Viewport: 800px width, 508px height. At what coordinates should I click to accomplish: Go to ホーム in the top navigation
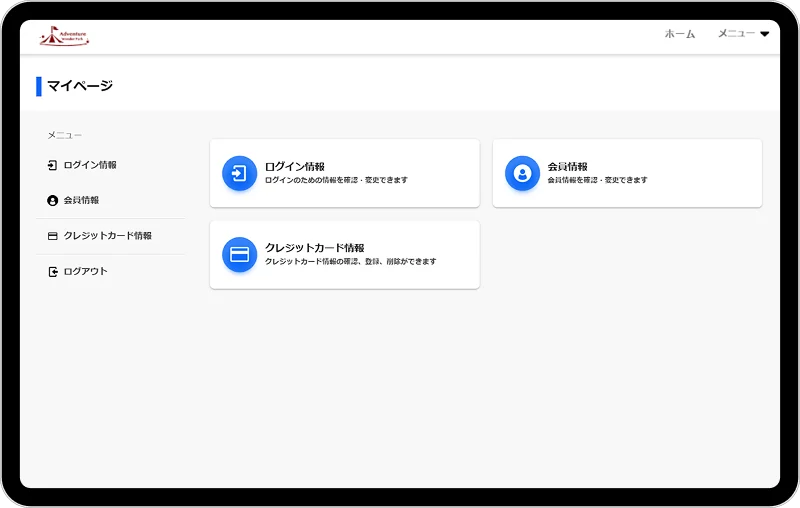coord(680,34)
